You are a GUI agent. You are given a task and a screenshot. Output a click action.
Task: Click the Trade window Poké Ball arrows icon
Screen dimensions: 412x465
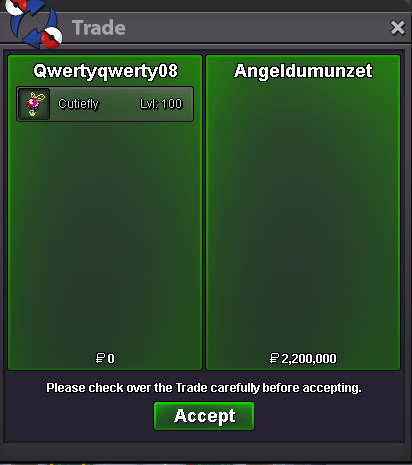click(x=33, y=23)
